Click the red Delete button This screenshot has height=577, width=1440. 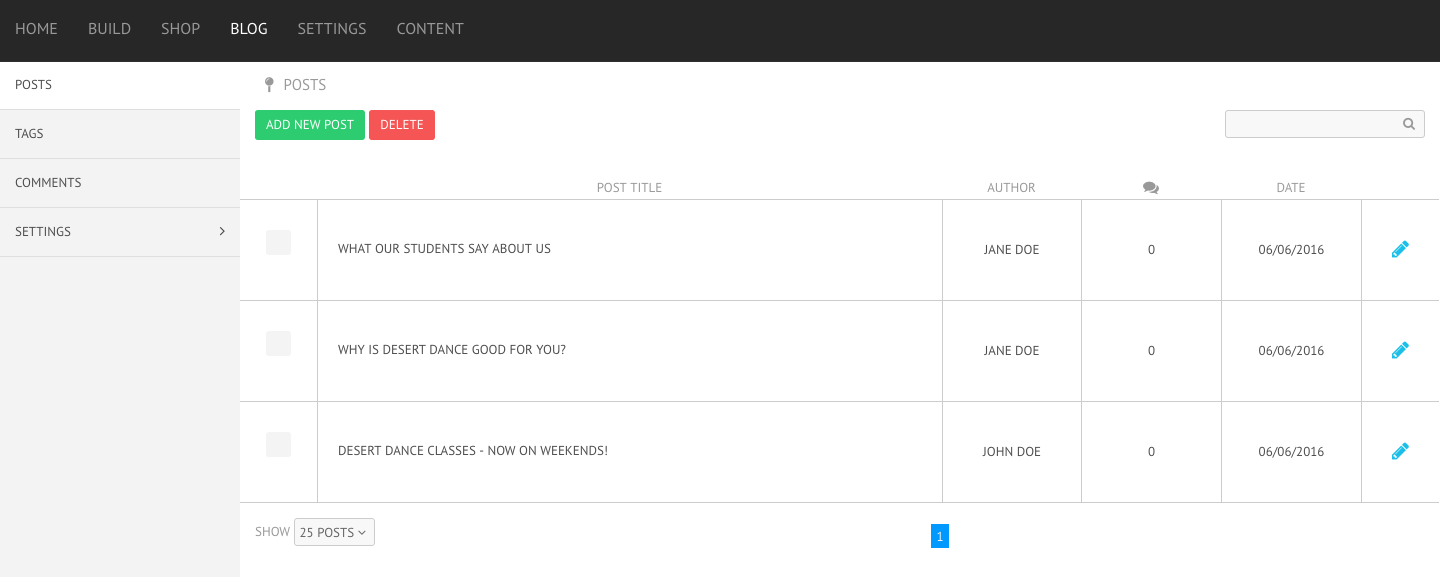[x=402, y=125]
